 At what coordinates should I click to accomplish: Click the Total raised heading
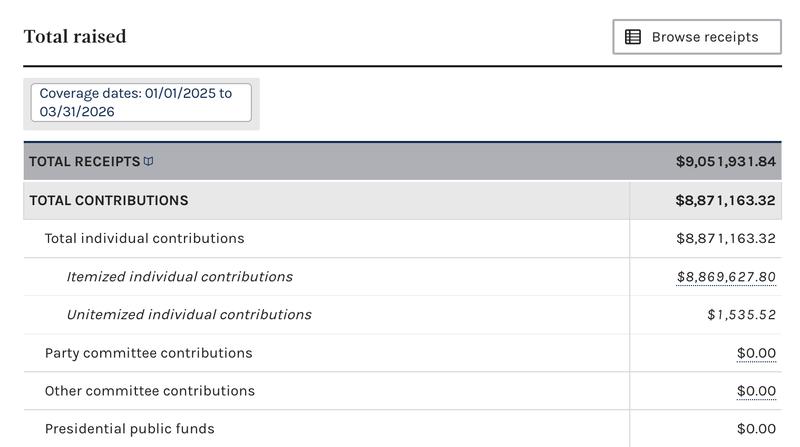coord(75,37)
